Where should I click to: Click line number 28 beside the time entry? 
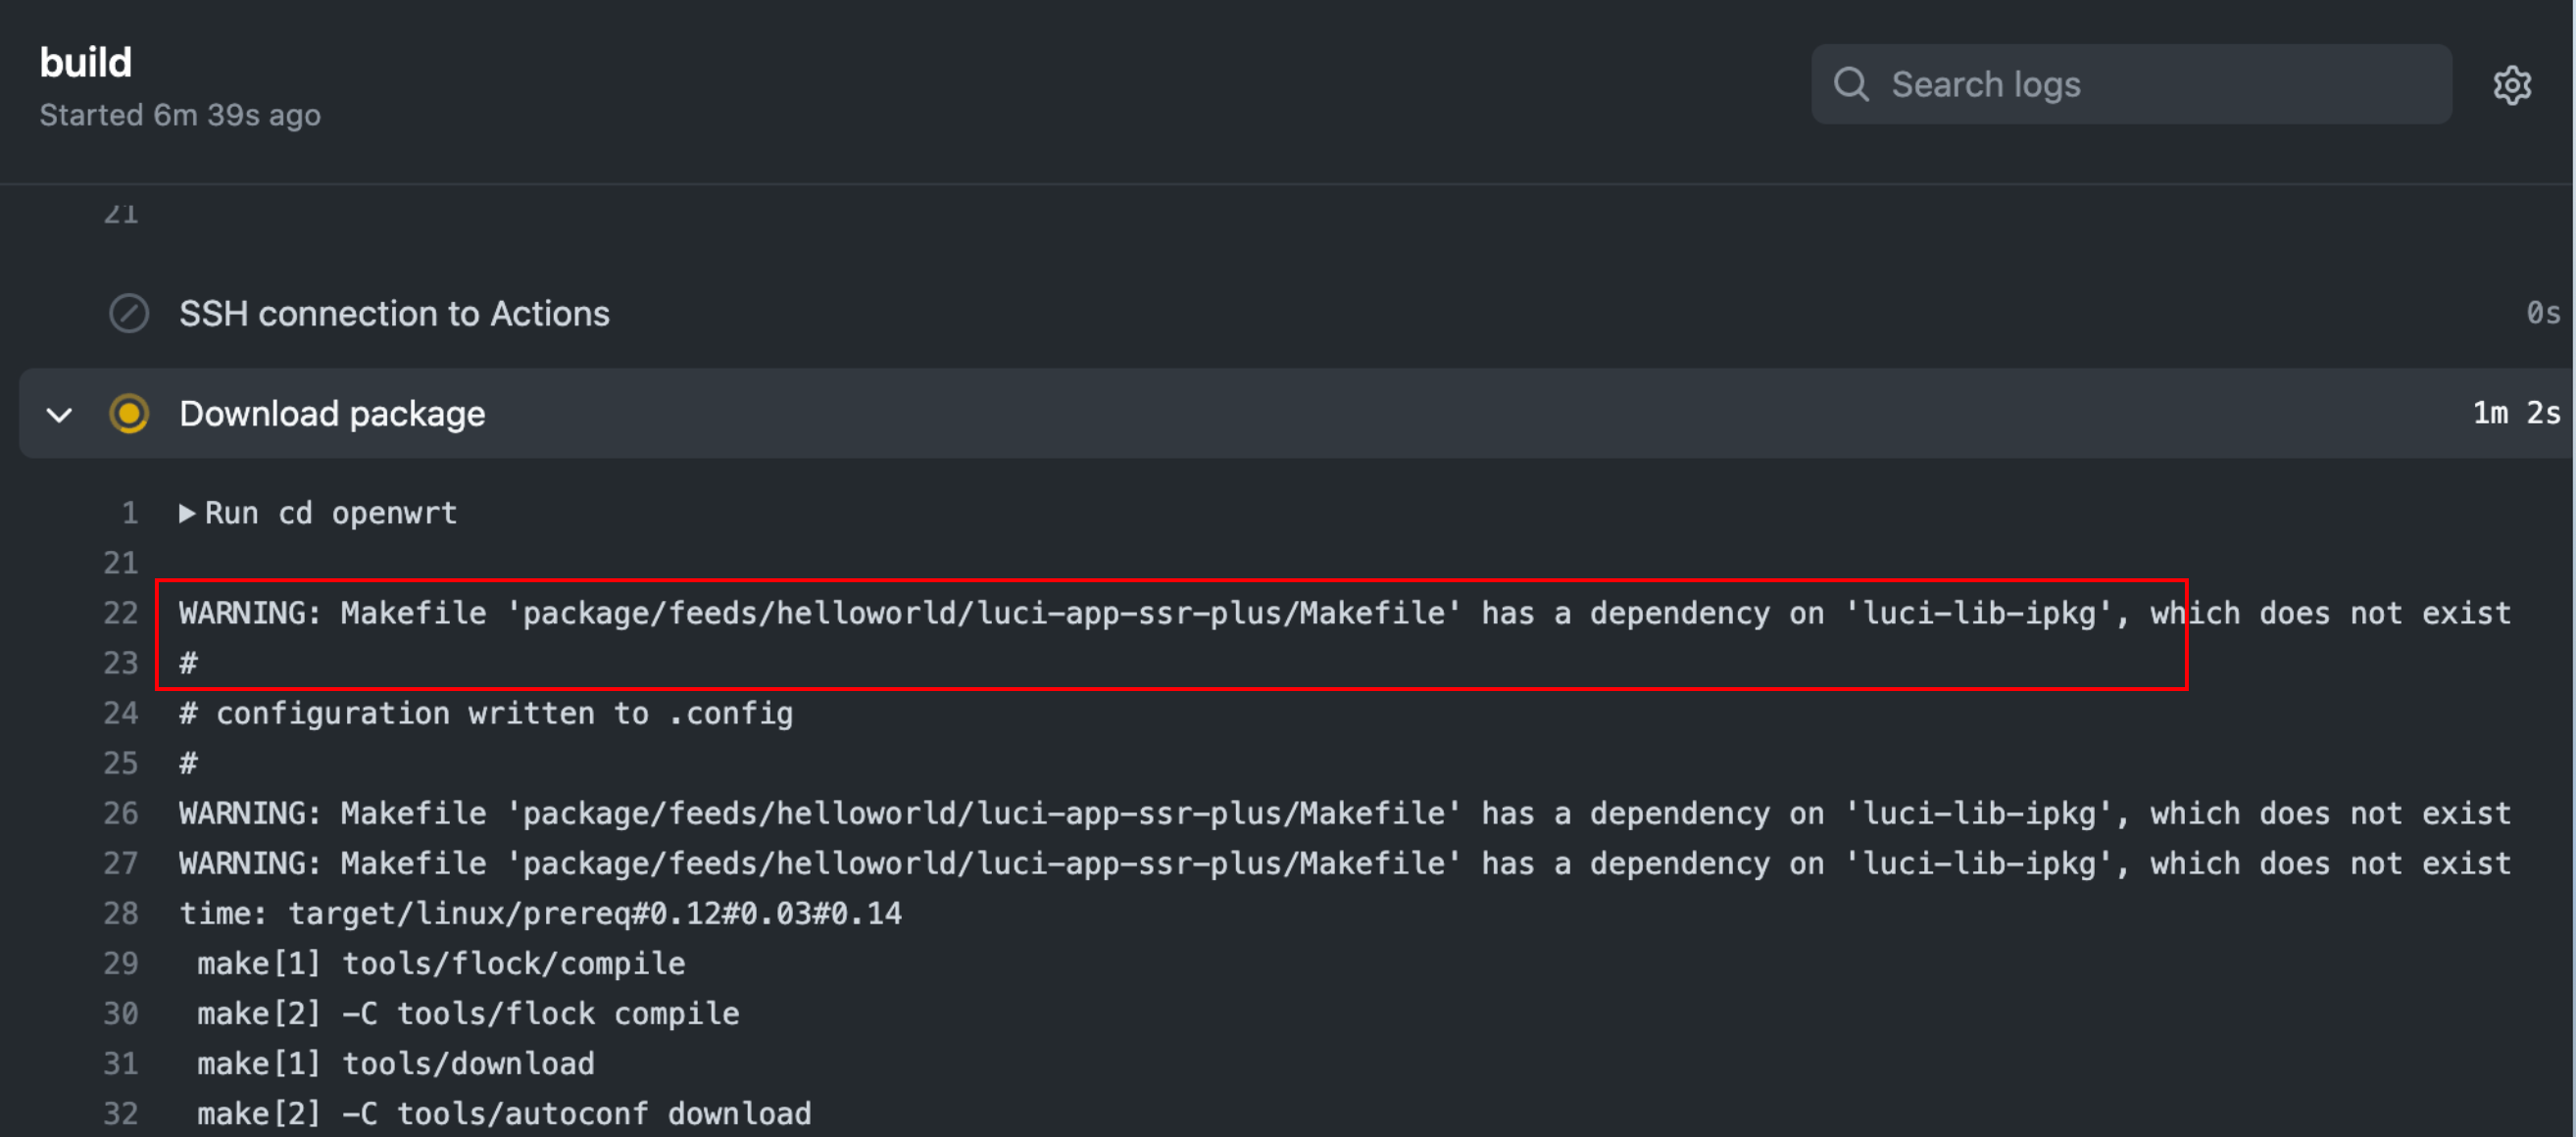(x=120, y=912)
